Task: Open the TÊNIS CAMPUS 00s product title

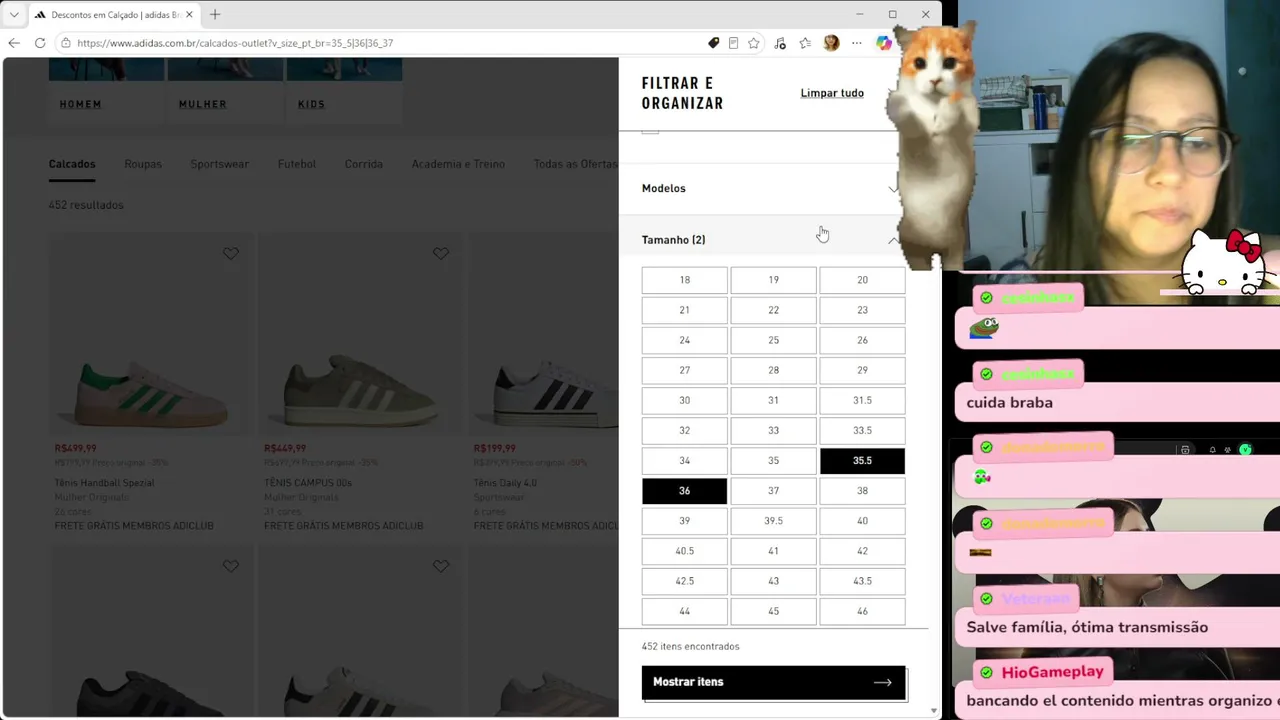Action: coord(308,483)
